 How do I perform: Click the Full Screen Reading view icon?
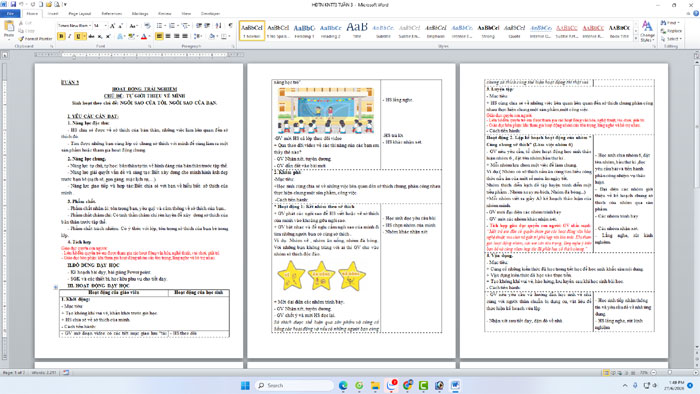[612, 373]
